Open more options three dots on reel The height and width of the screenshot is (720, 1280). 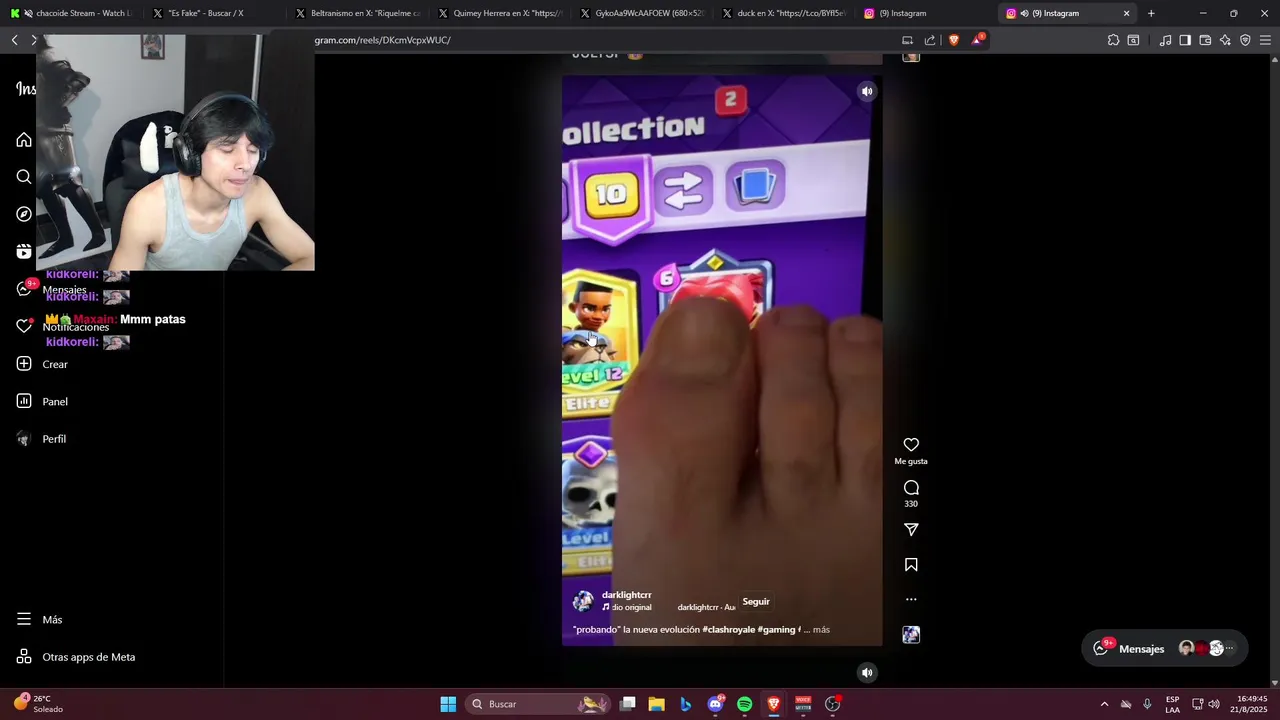click(x=911, y=600)
